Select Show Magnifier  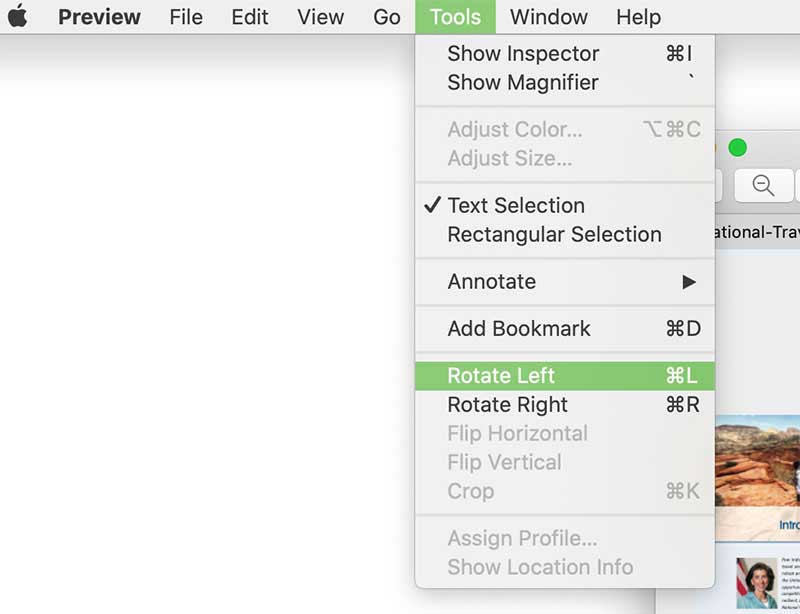coord(523,83)
